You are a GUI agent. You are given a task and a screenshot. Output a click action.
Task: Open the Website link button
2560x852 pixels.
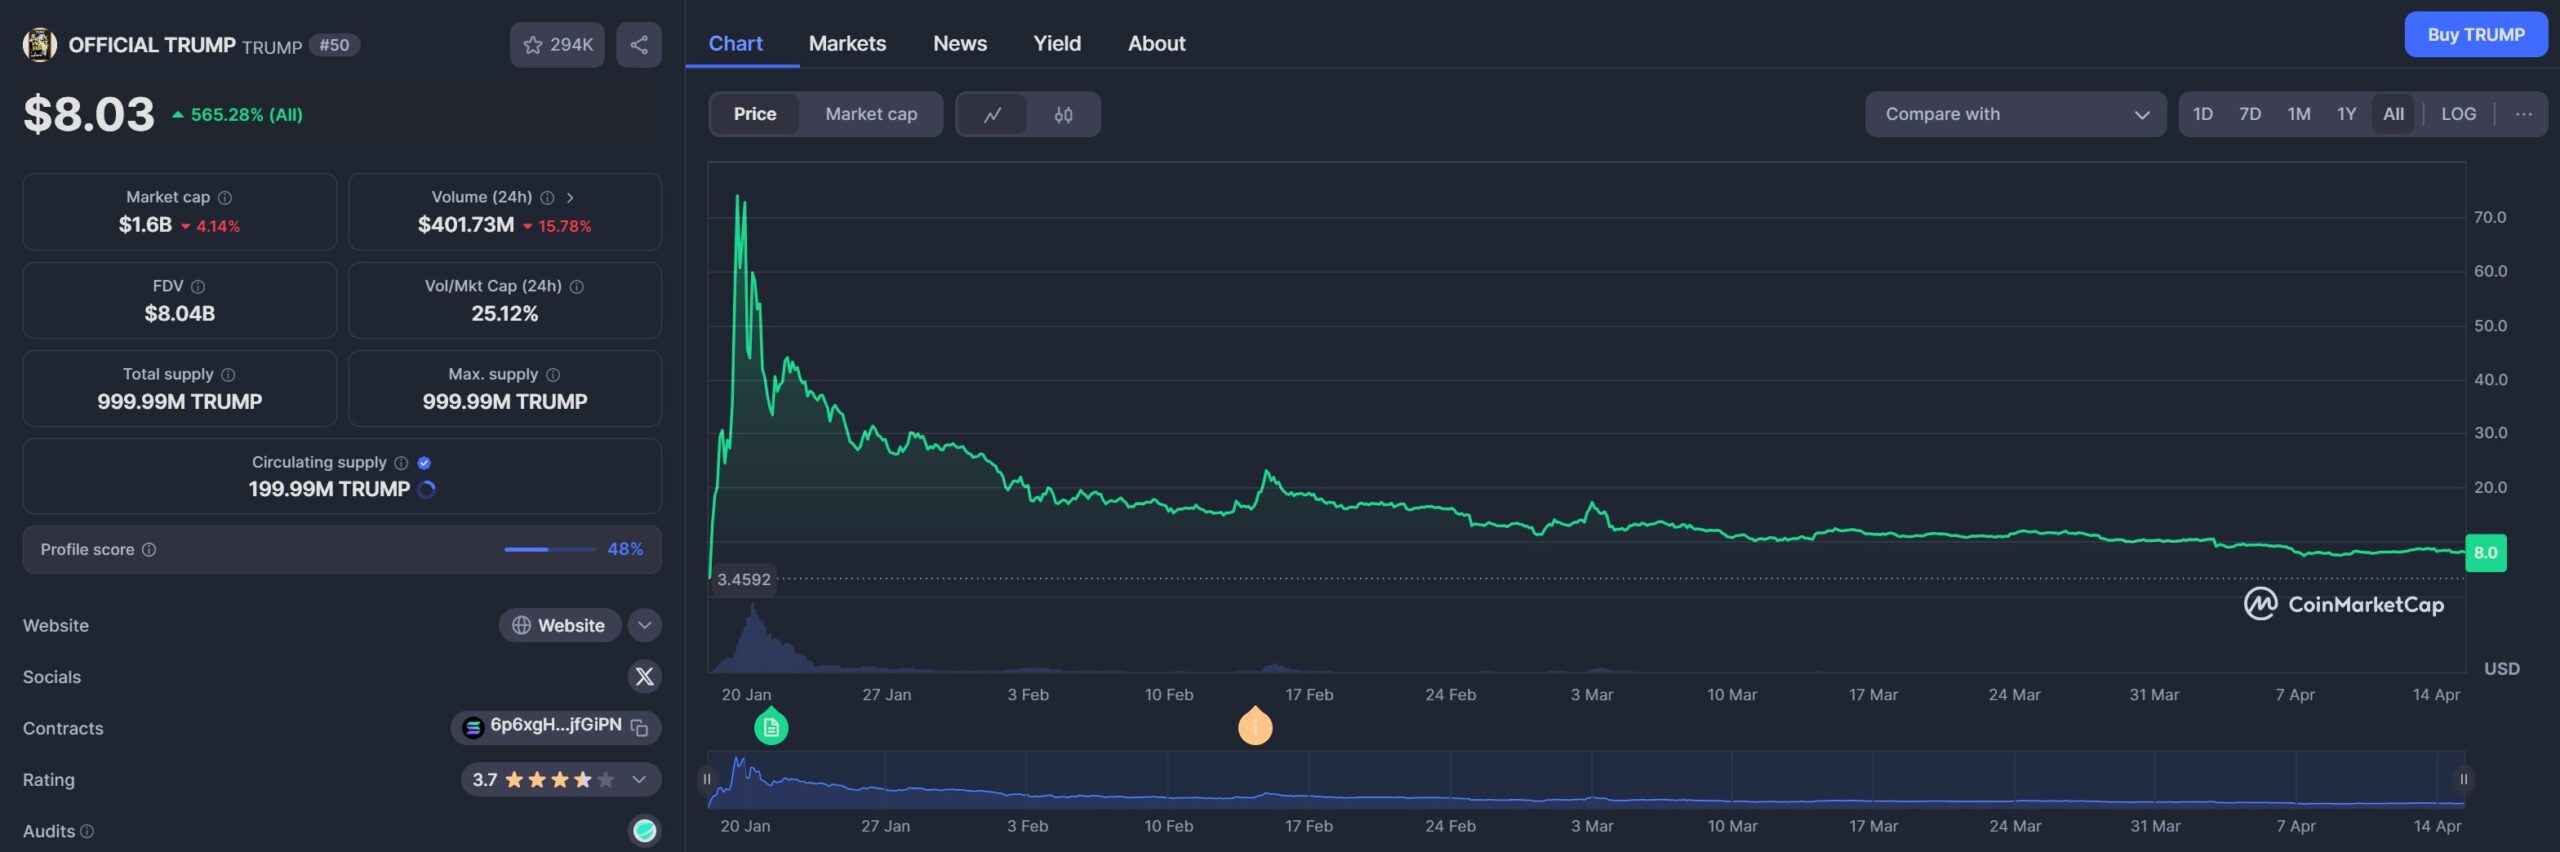[x=560, y=626]
